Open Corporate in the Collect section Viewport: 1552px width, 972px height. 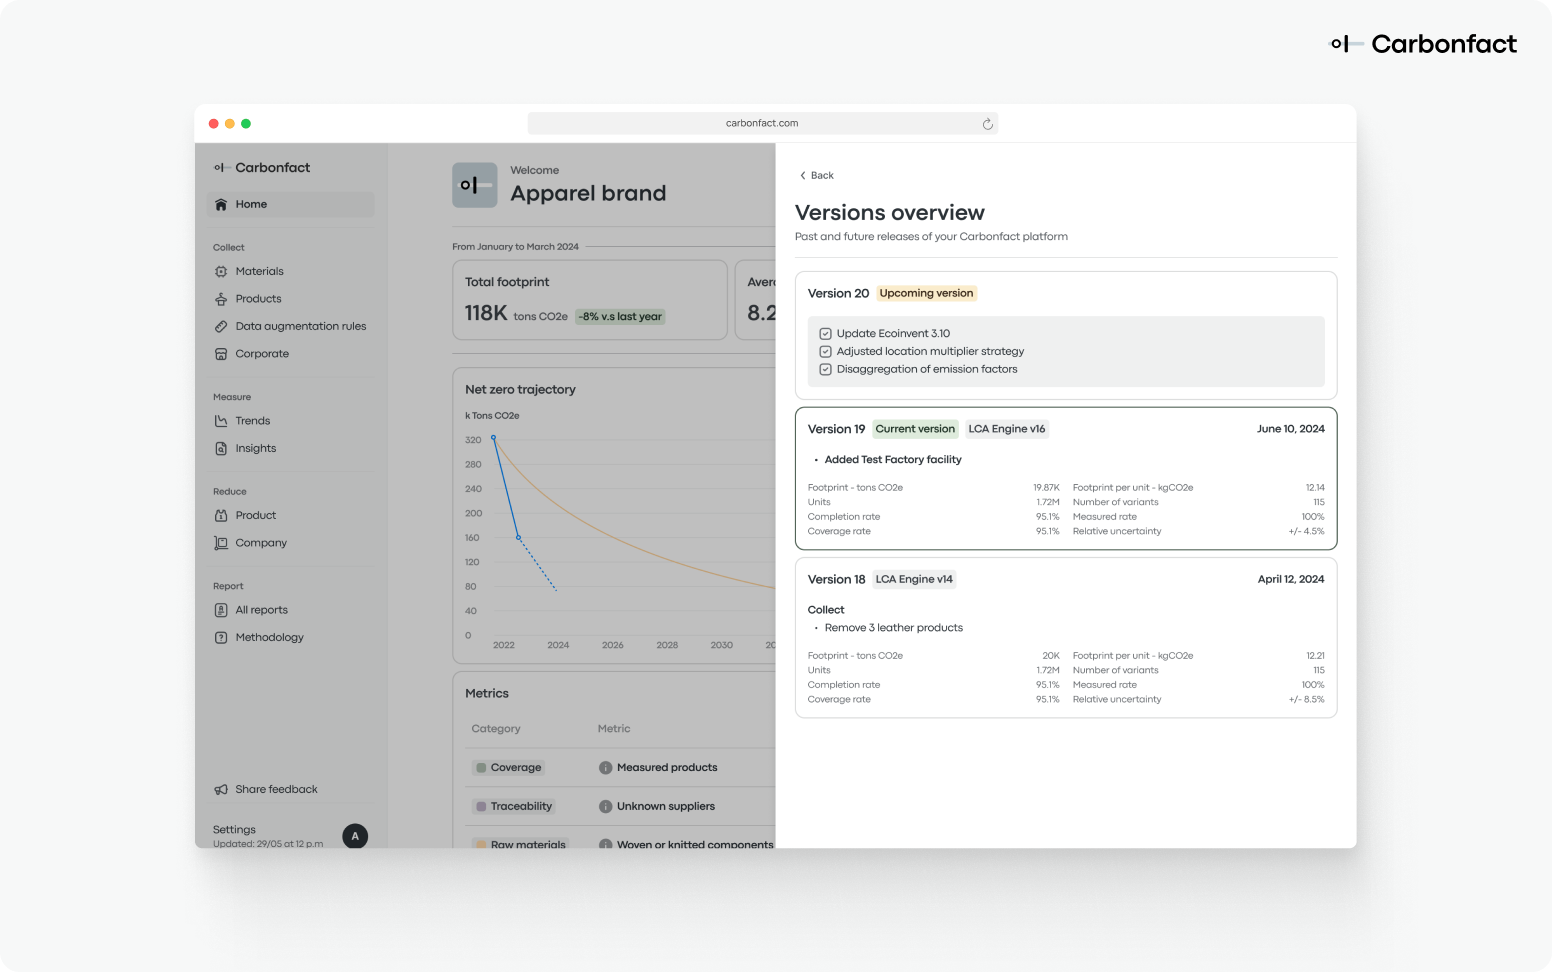coord(262,354)
